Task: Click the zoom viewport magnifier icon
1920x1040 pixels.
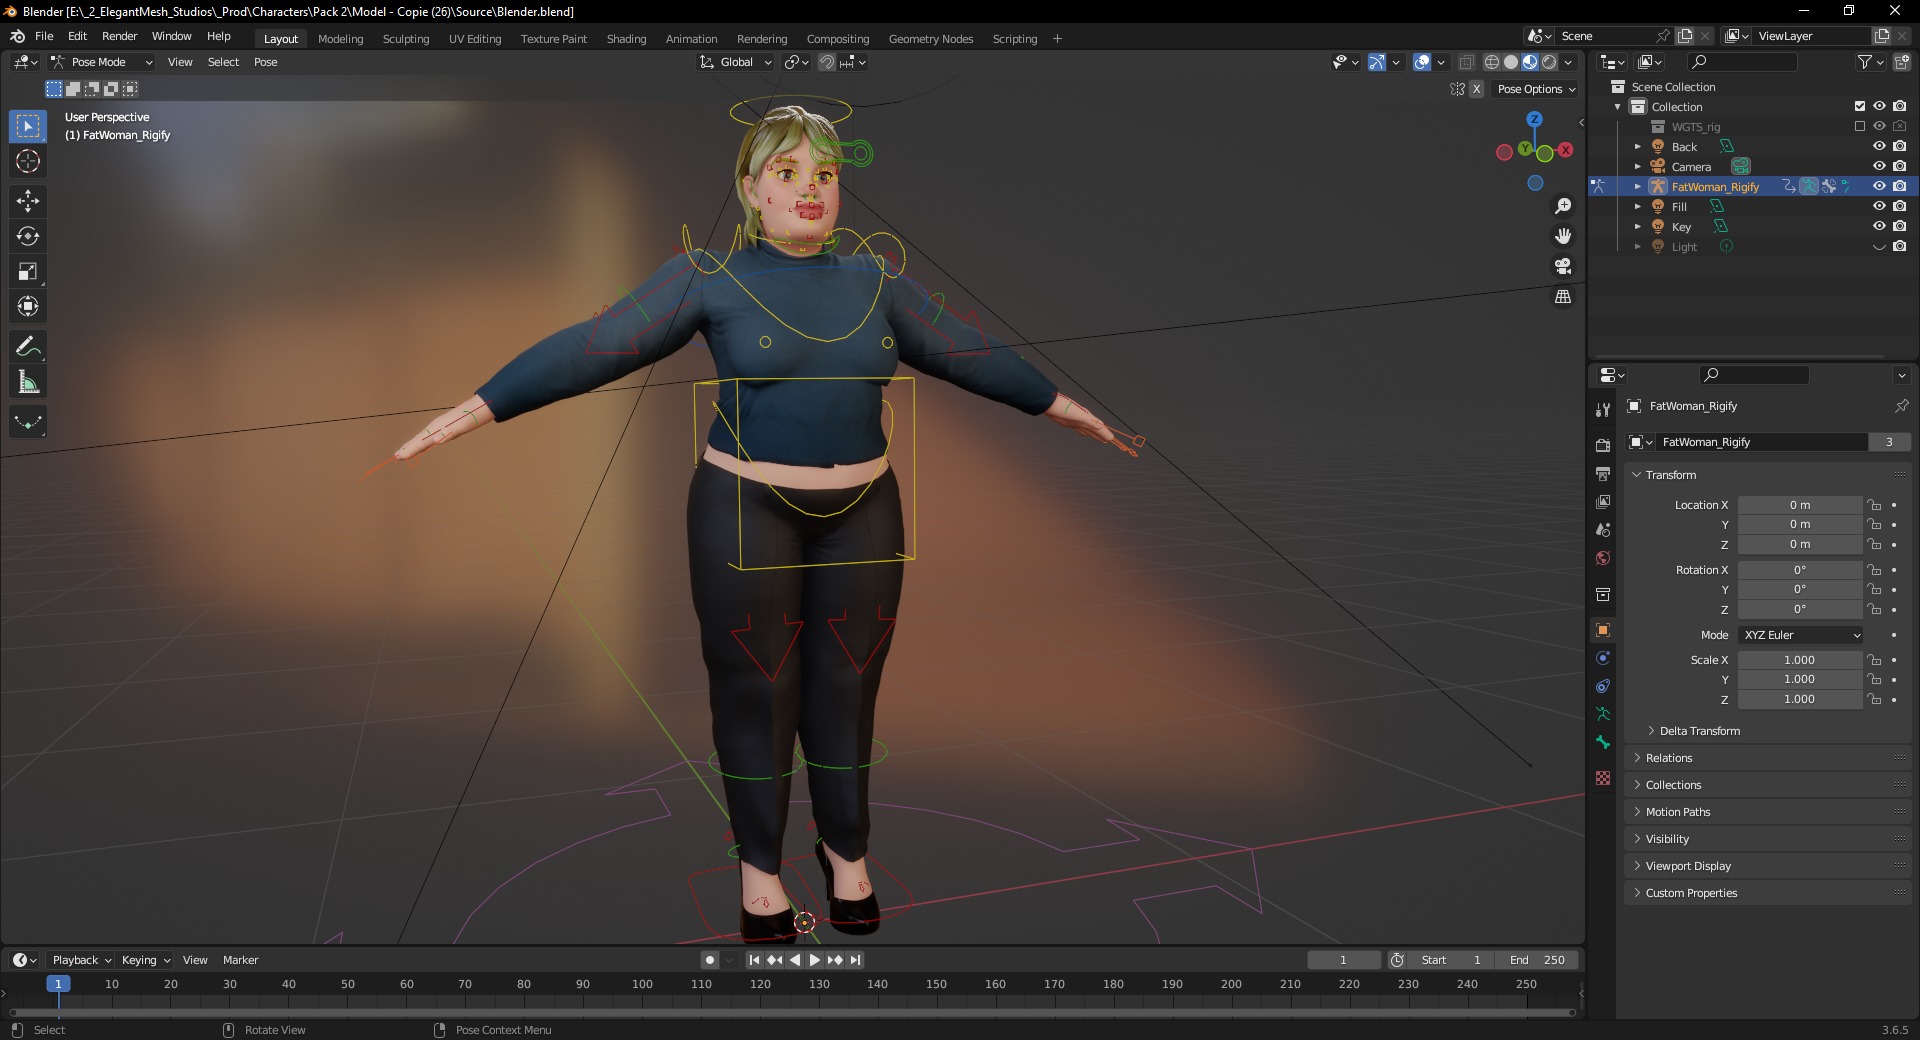Action: click(1563, 206)
